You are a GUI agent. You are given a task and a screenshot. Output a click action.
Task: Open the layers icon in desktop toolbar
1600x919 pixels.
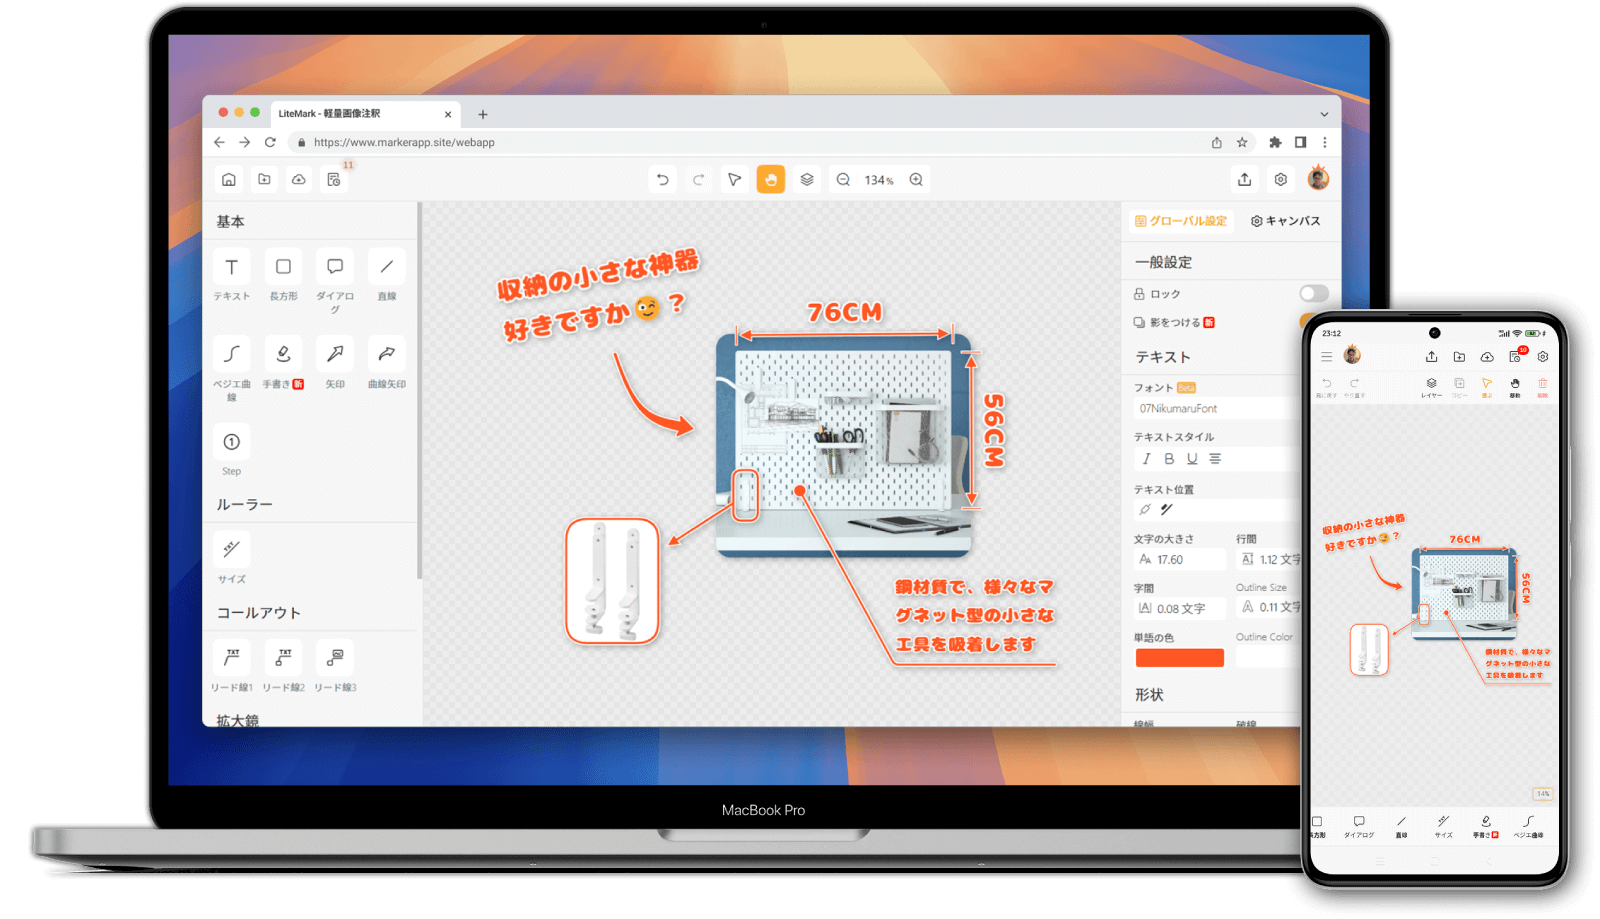[x=807, y=179]
